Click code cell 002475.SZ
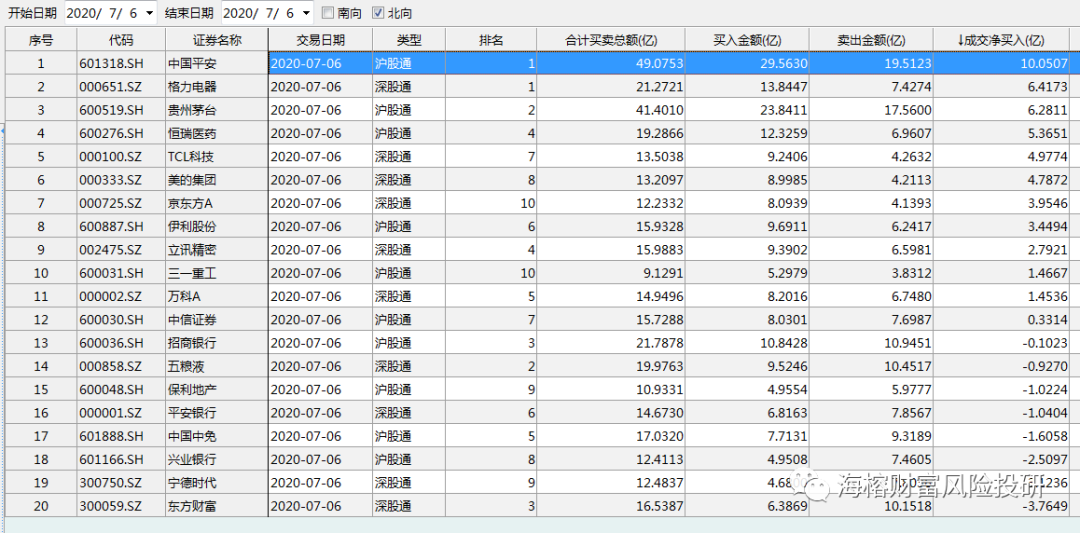The image size is (1080, 533). [121, 250]
